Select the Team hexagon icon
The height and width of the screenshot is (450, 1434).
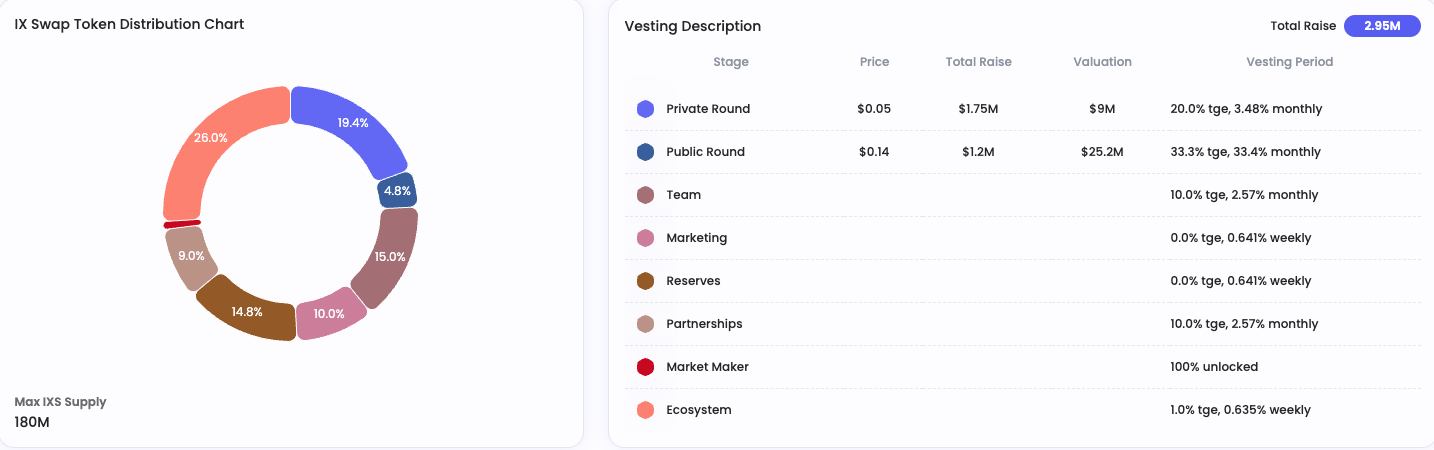coord(645,195)
